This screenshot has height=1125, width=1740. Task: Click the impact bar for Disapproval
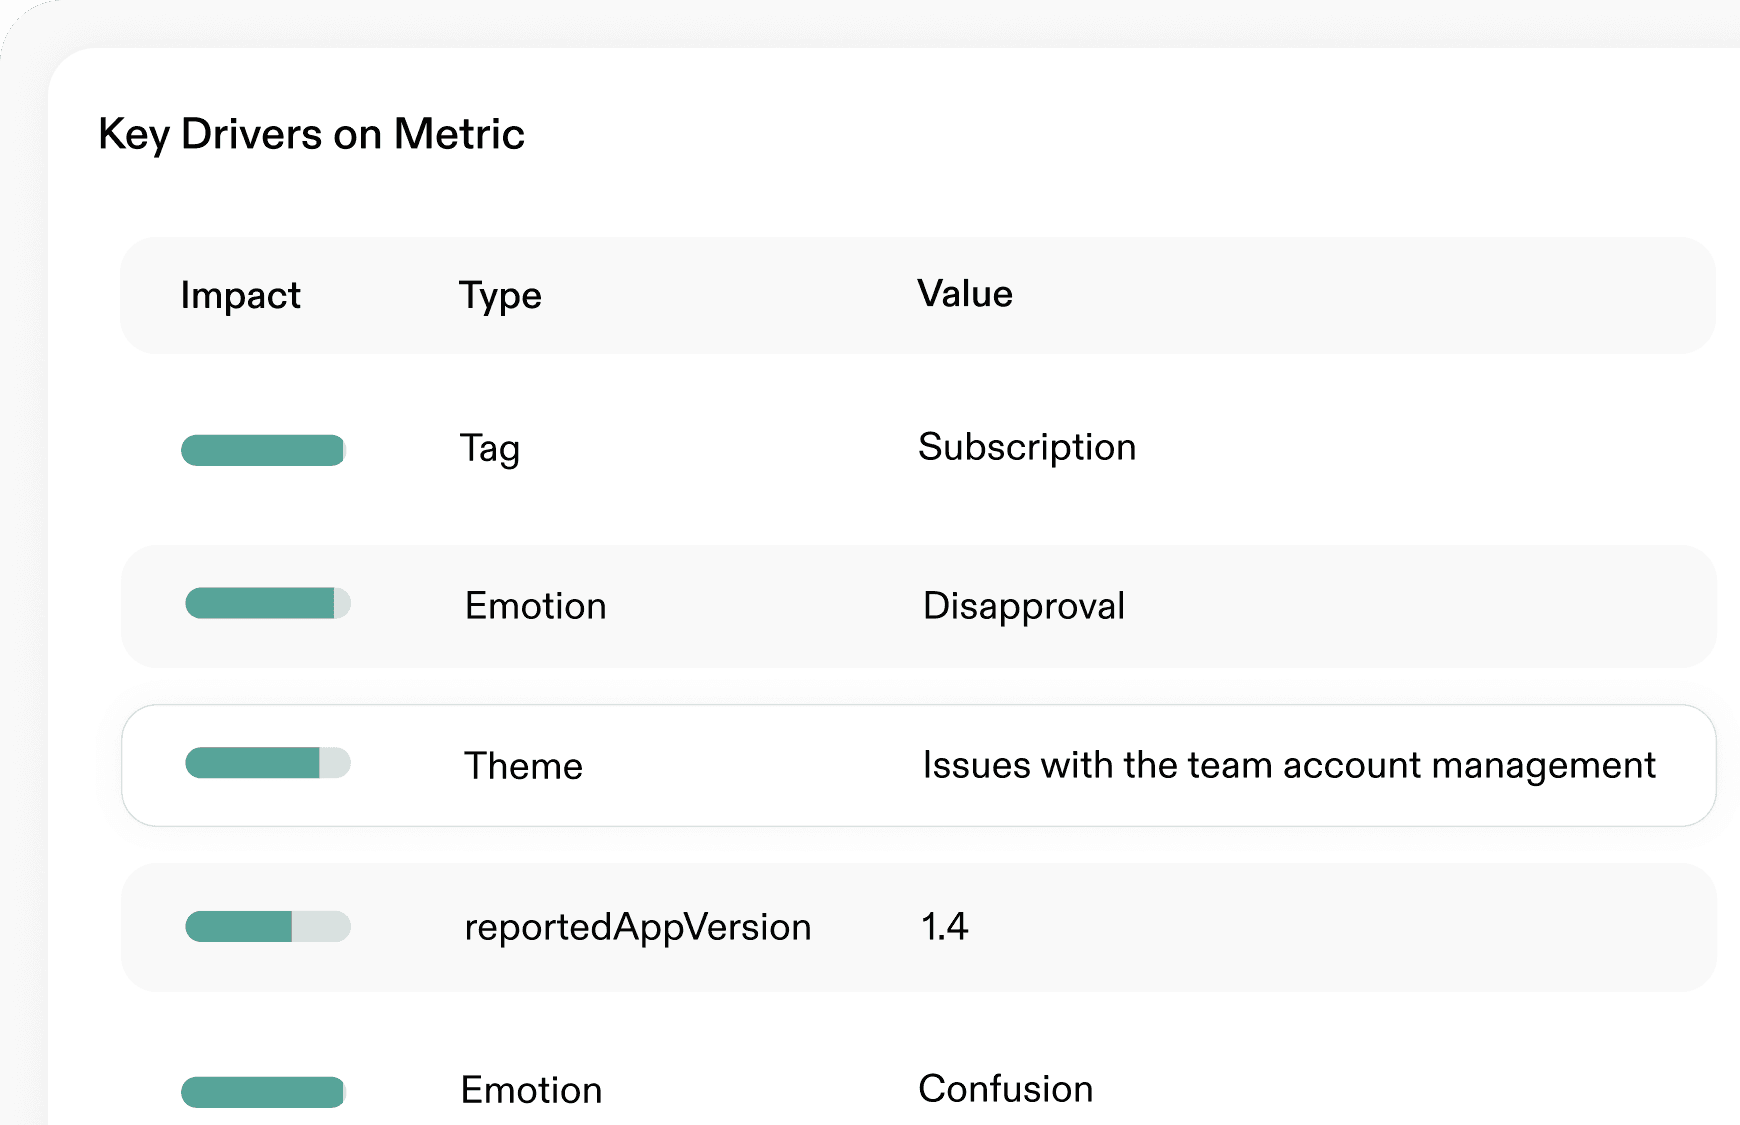[x=267, y=604]
